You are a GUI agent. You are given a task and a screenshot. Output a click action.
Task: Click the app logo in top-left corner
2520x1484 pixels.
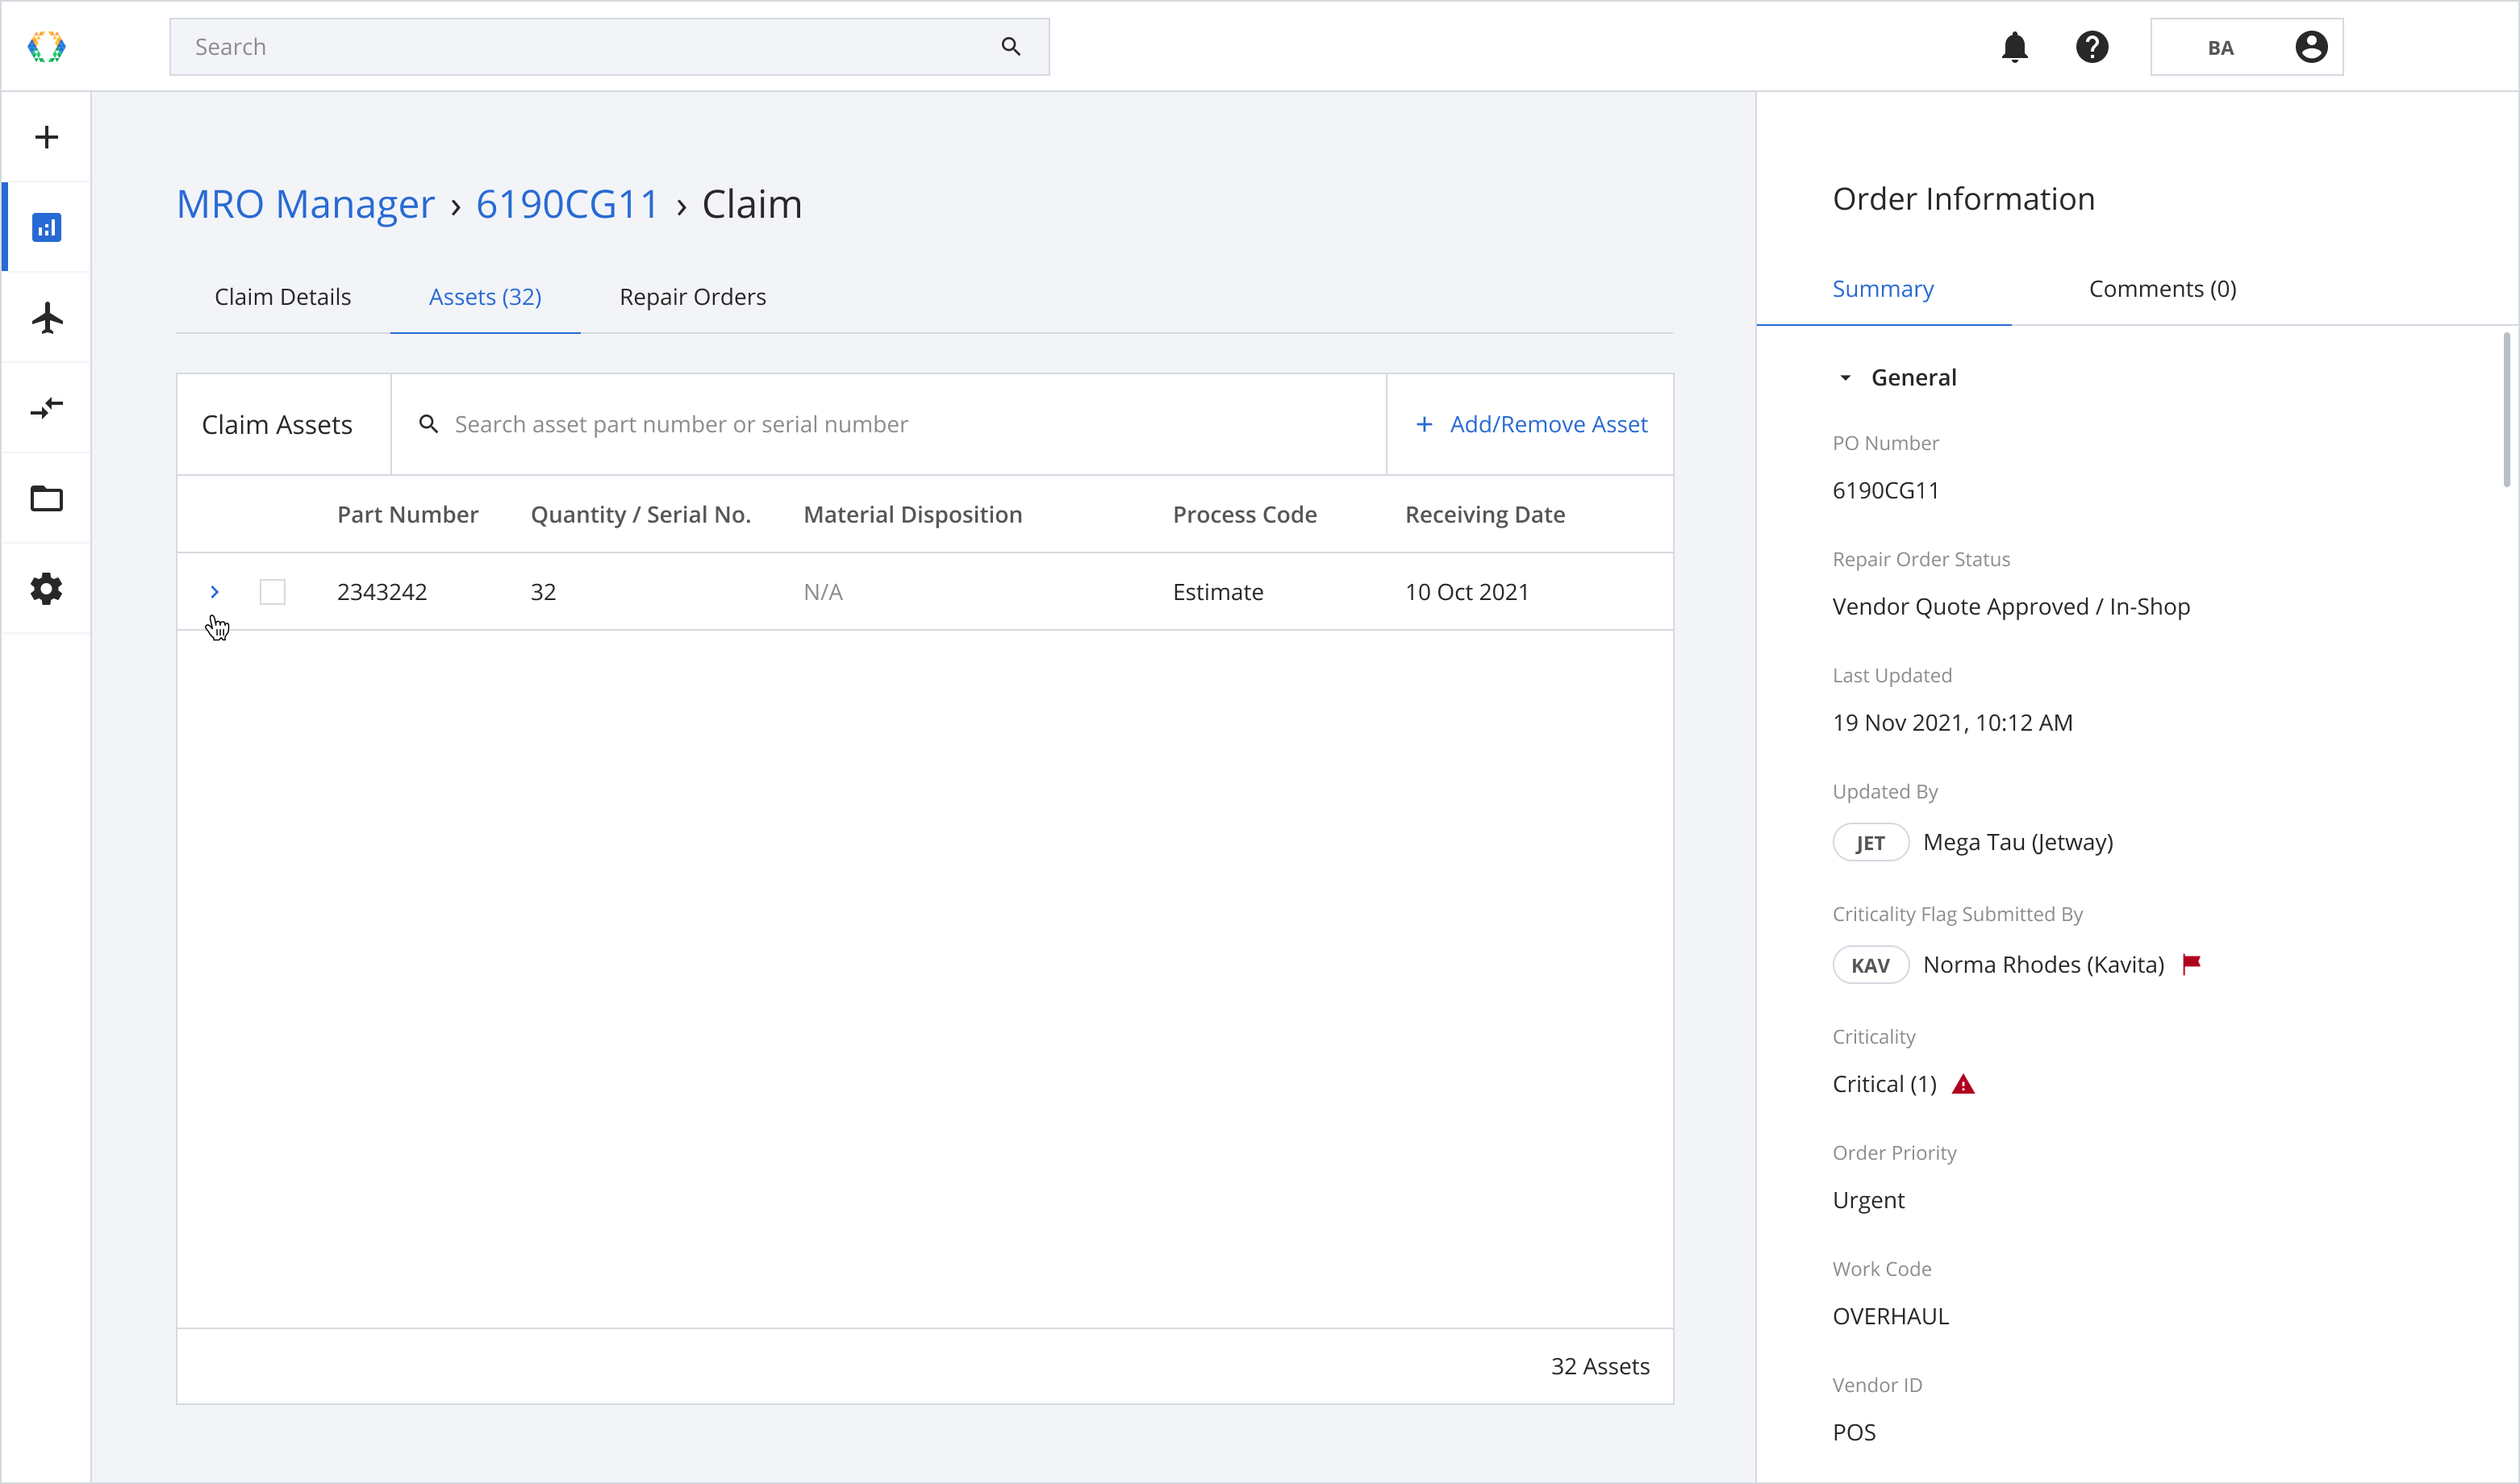tap(46, 47)
